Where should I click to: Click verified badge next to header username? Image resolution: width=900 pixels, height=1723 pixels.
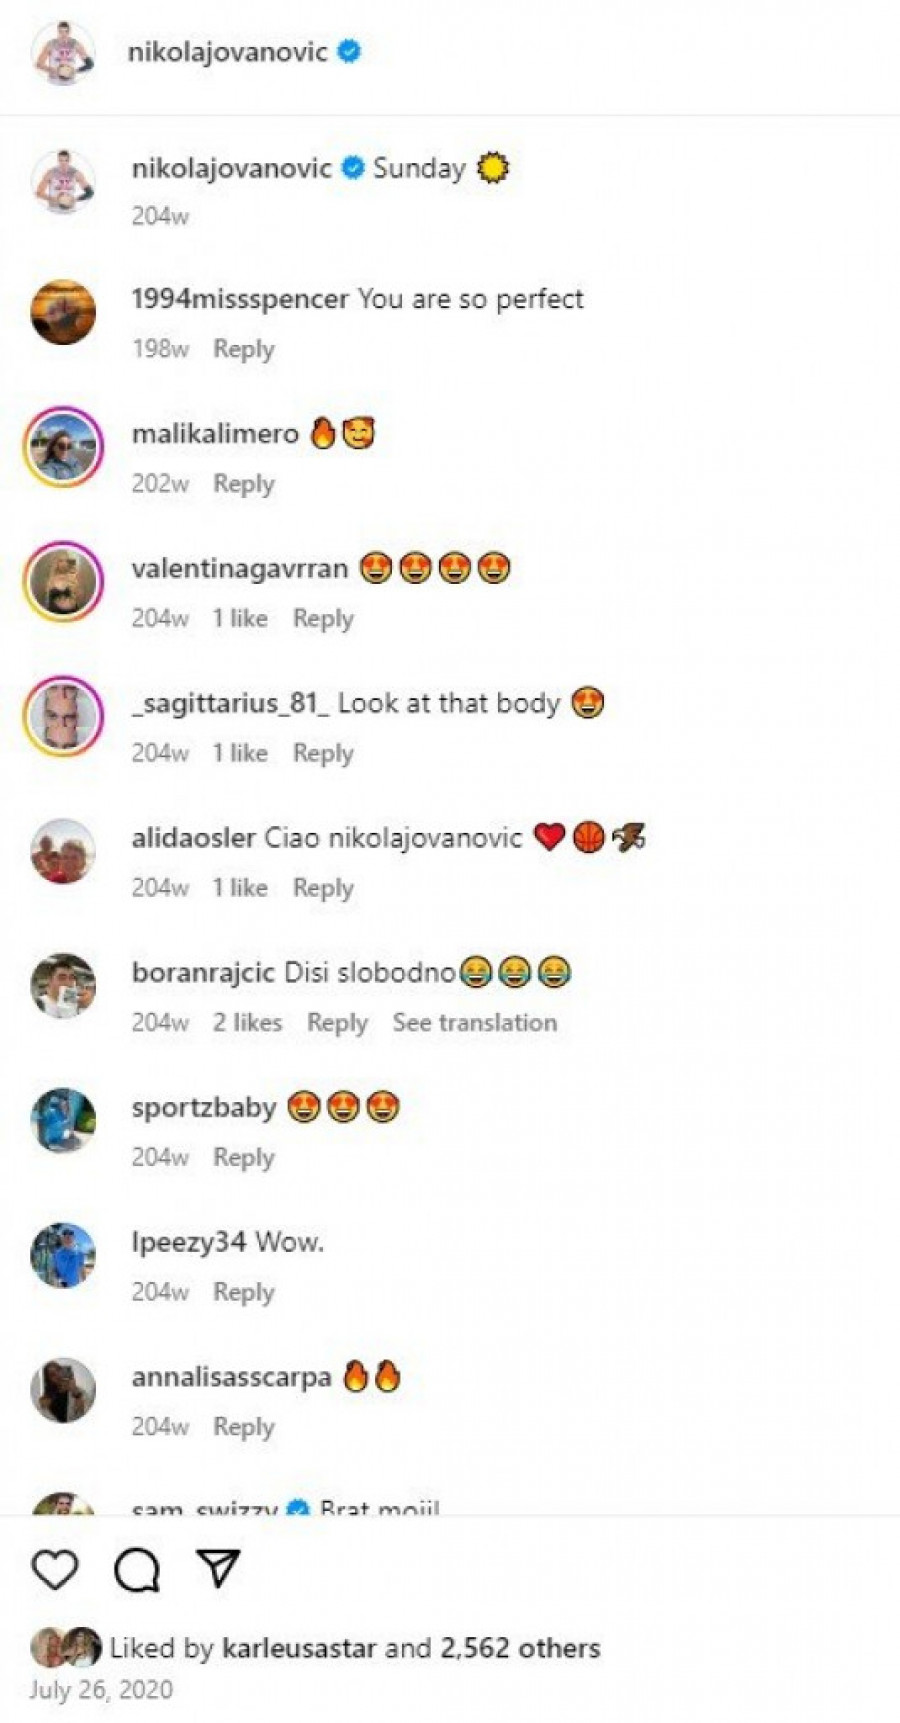point(349,51)
